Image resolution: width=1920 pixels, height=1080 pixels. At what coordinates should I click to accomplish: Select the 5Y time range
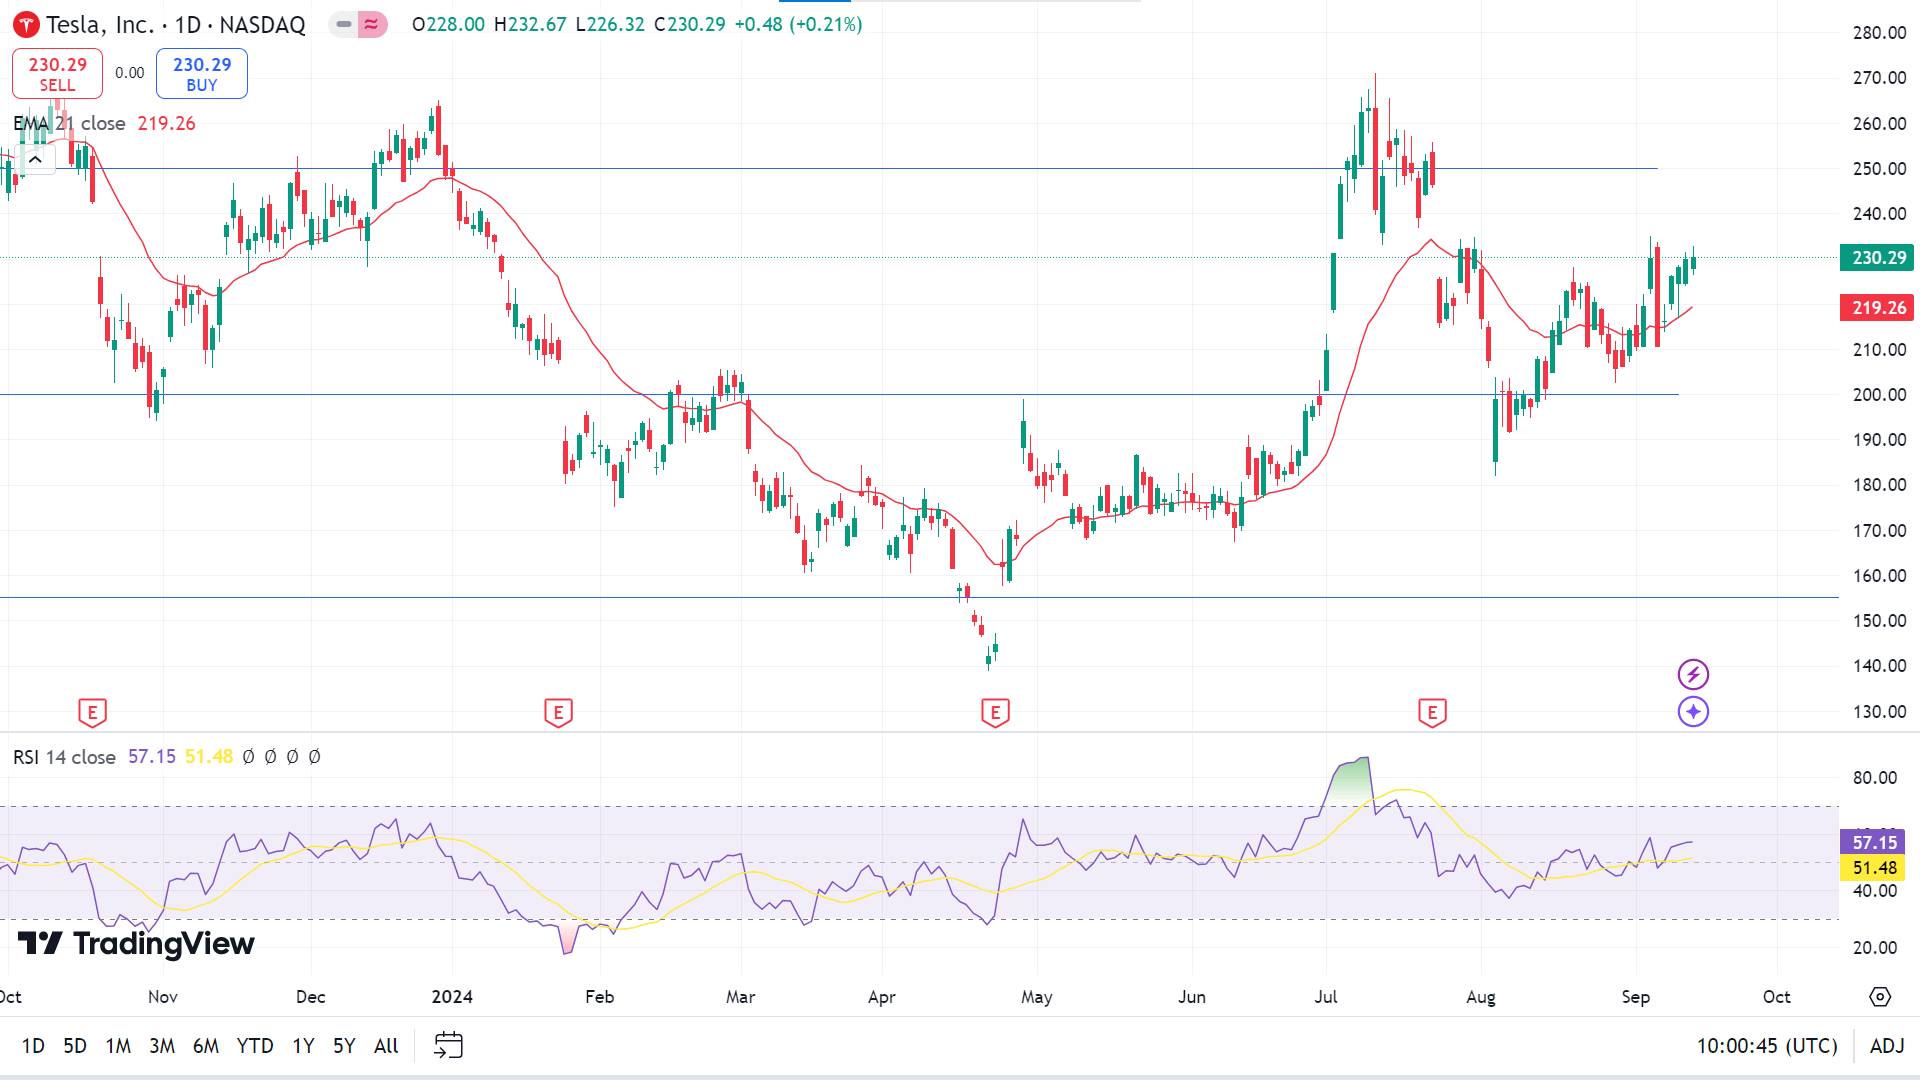344,1046
